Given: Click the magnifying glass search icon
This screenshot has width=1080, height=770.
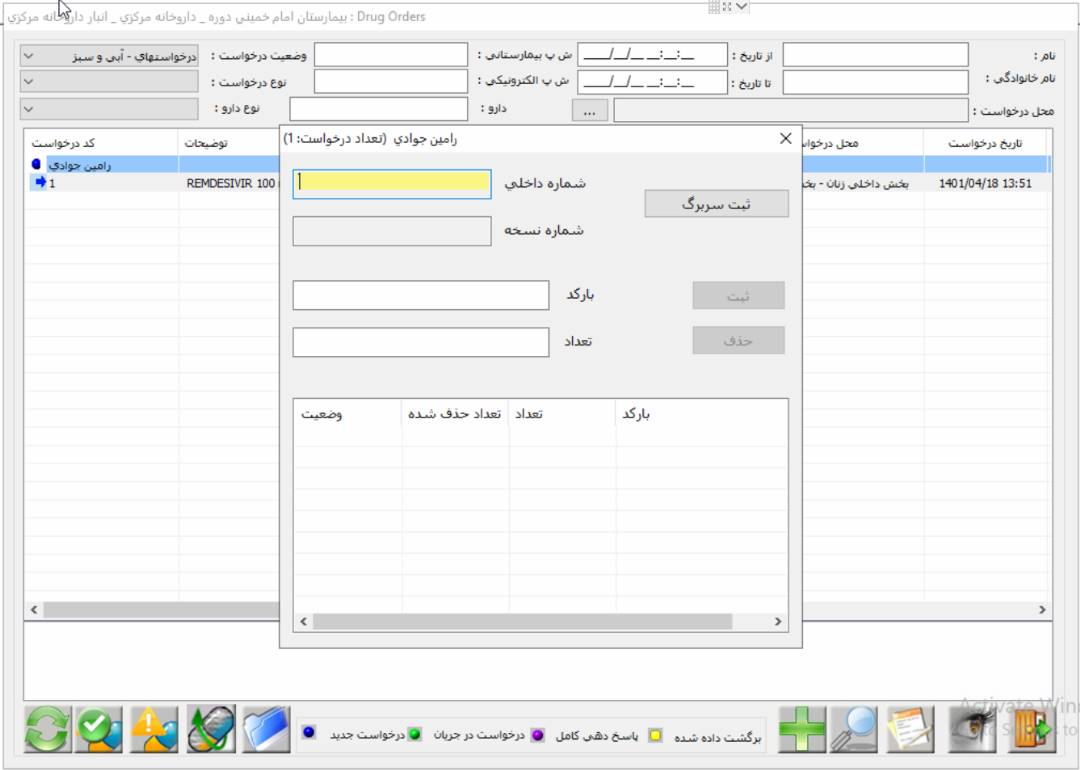Looking at the screenshot, I should click(855, 729).
